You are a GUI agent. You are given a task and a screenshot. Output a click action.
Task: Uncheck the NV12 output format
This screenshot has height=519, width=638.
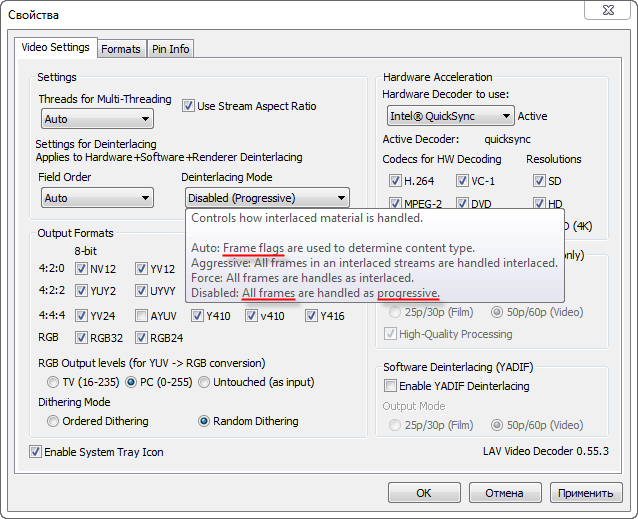coord(82,268)
